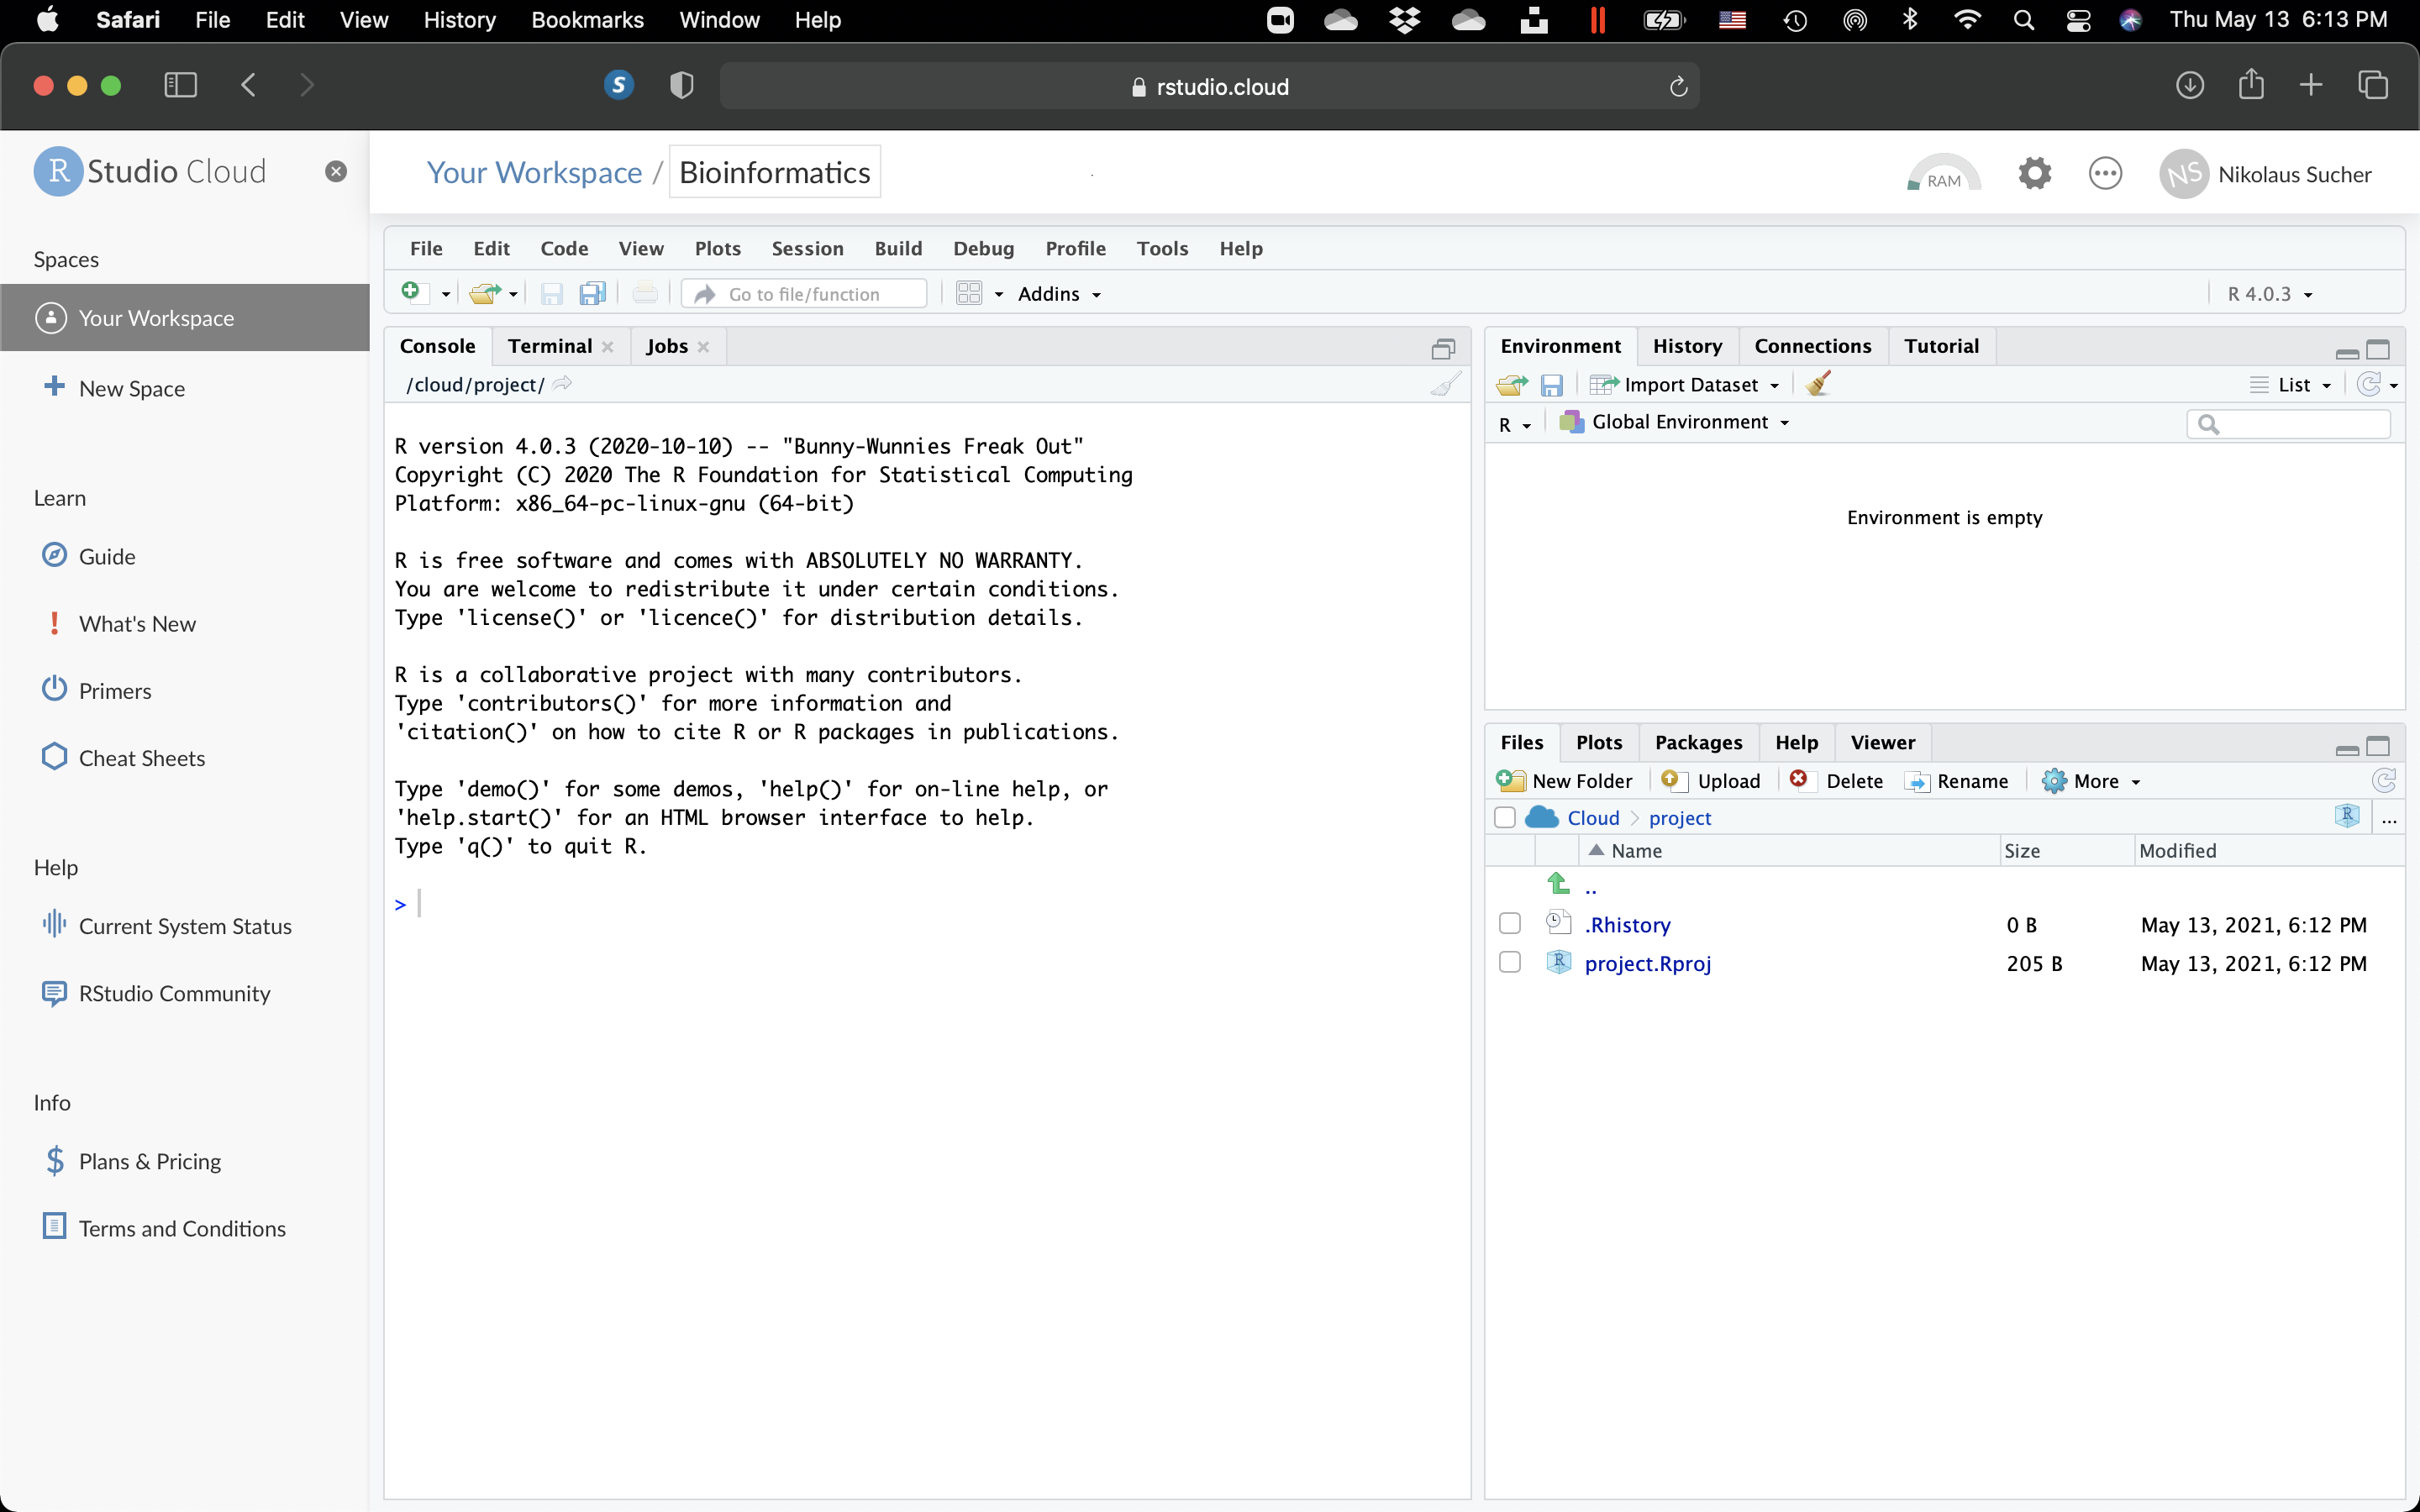Open the R language dropdown in Environment
Viewport: 2420px width, 1512px height.
(x=1515, y=424)
